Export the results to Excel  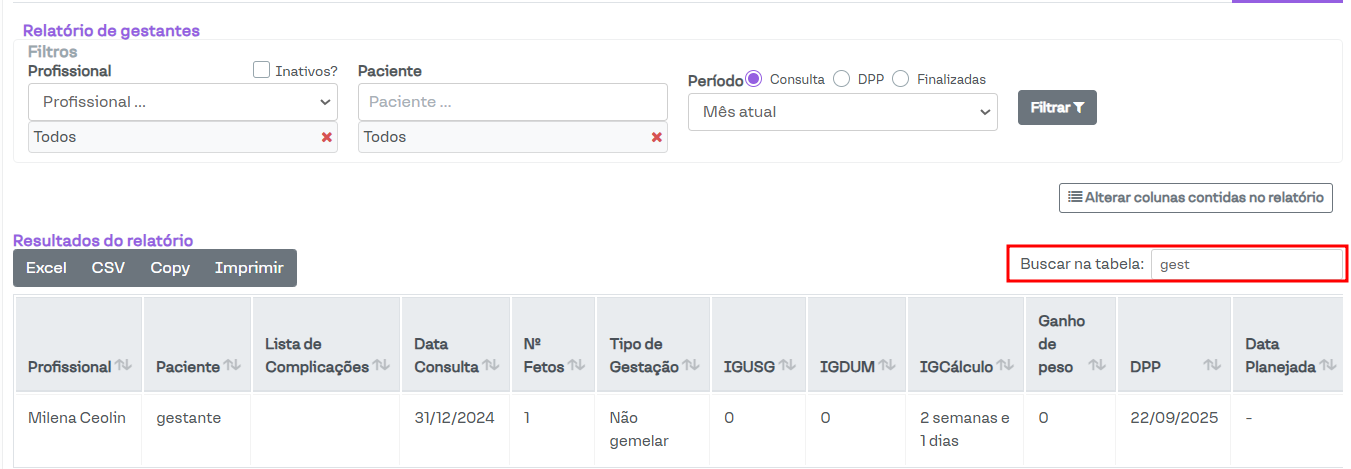coord(46,268)
